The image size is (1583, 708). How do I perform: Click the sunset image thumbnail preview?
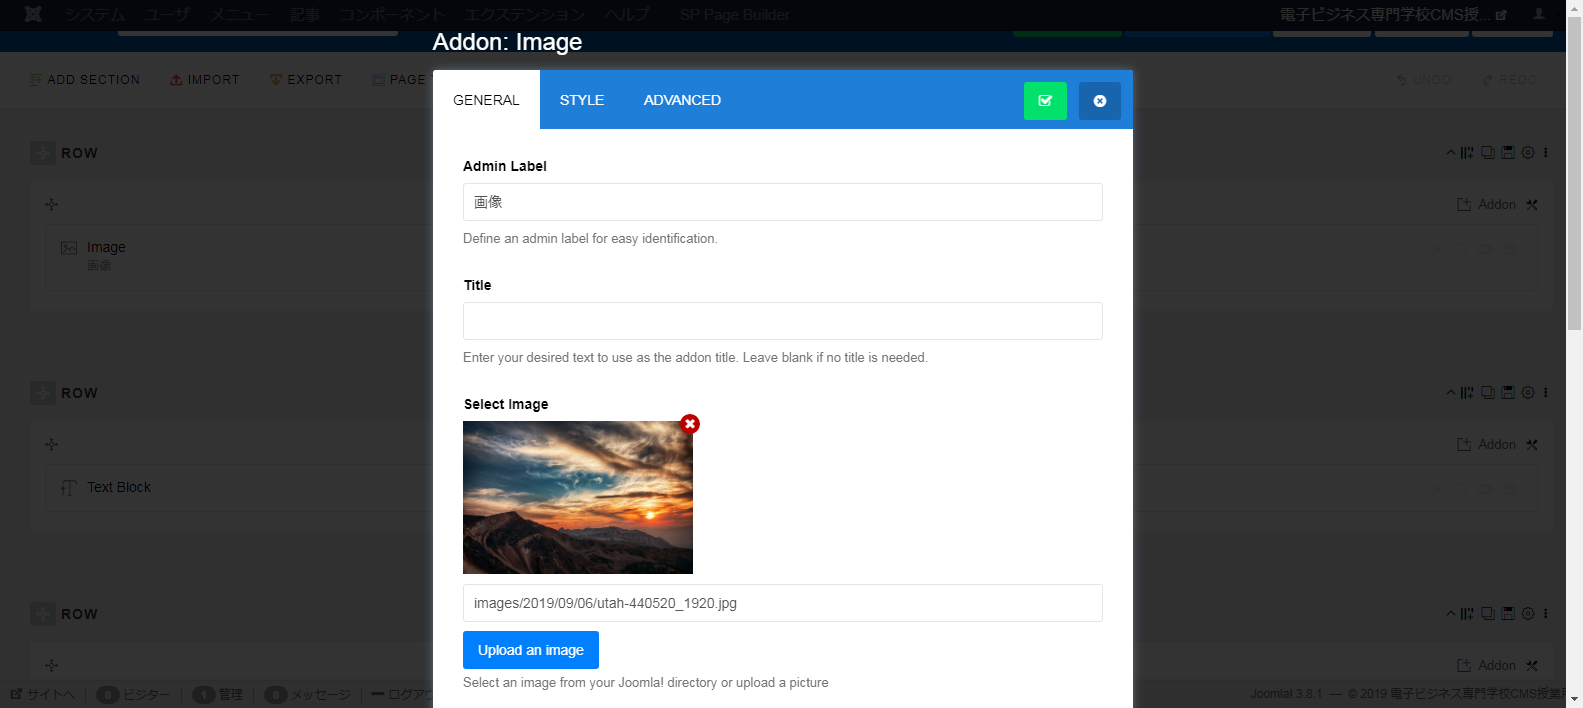(578, 497)
